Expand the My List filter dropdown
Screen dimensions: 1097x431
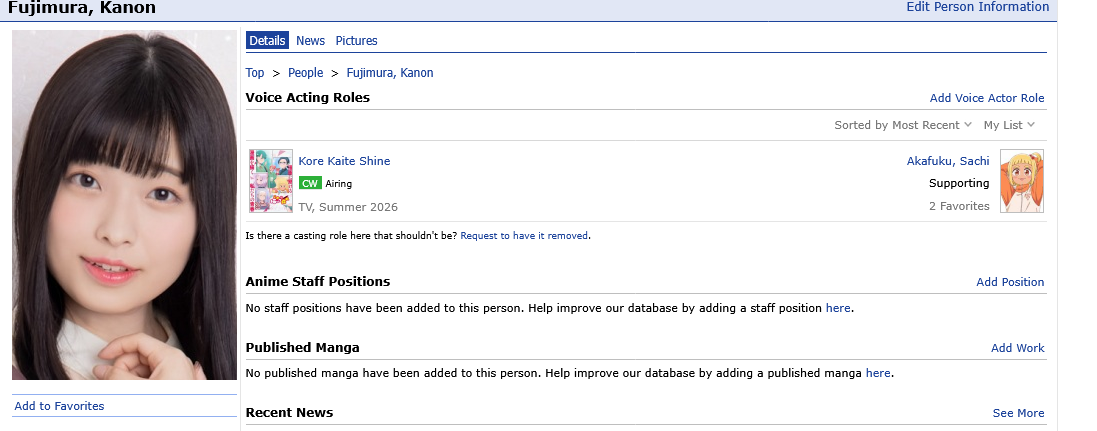click(1009, 125)
